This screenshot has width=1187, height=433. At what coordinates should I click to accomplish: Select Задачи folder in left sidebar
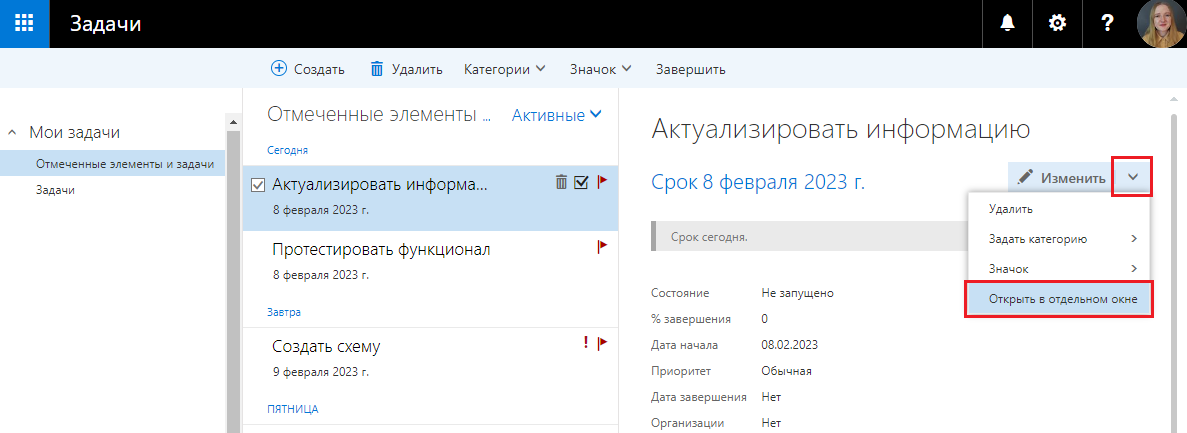pos(55,189)
